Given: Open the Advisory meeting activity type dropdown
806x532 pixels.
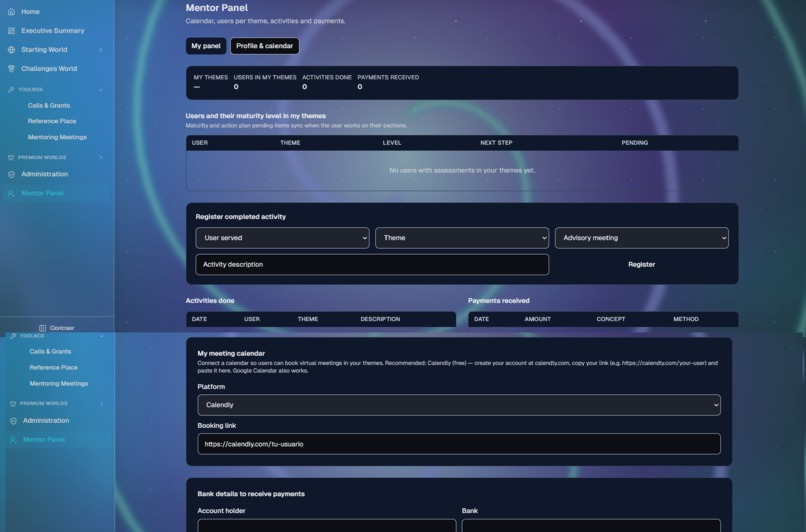Looking at the screenshot, I should [642, 238].
